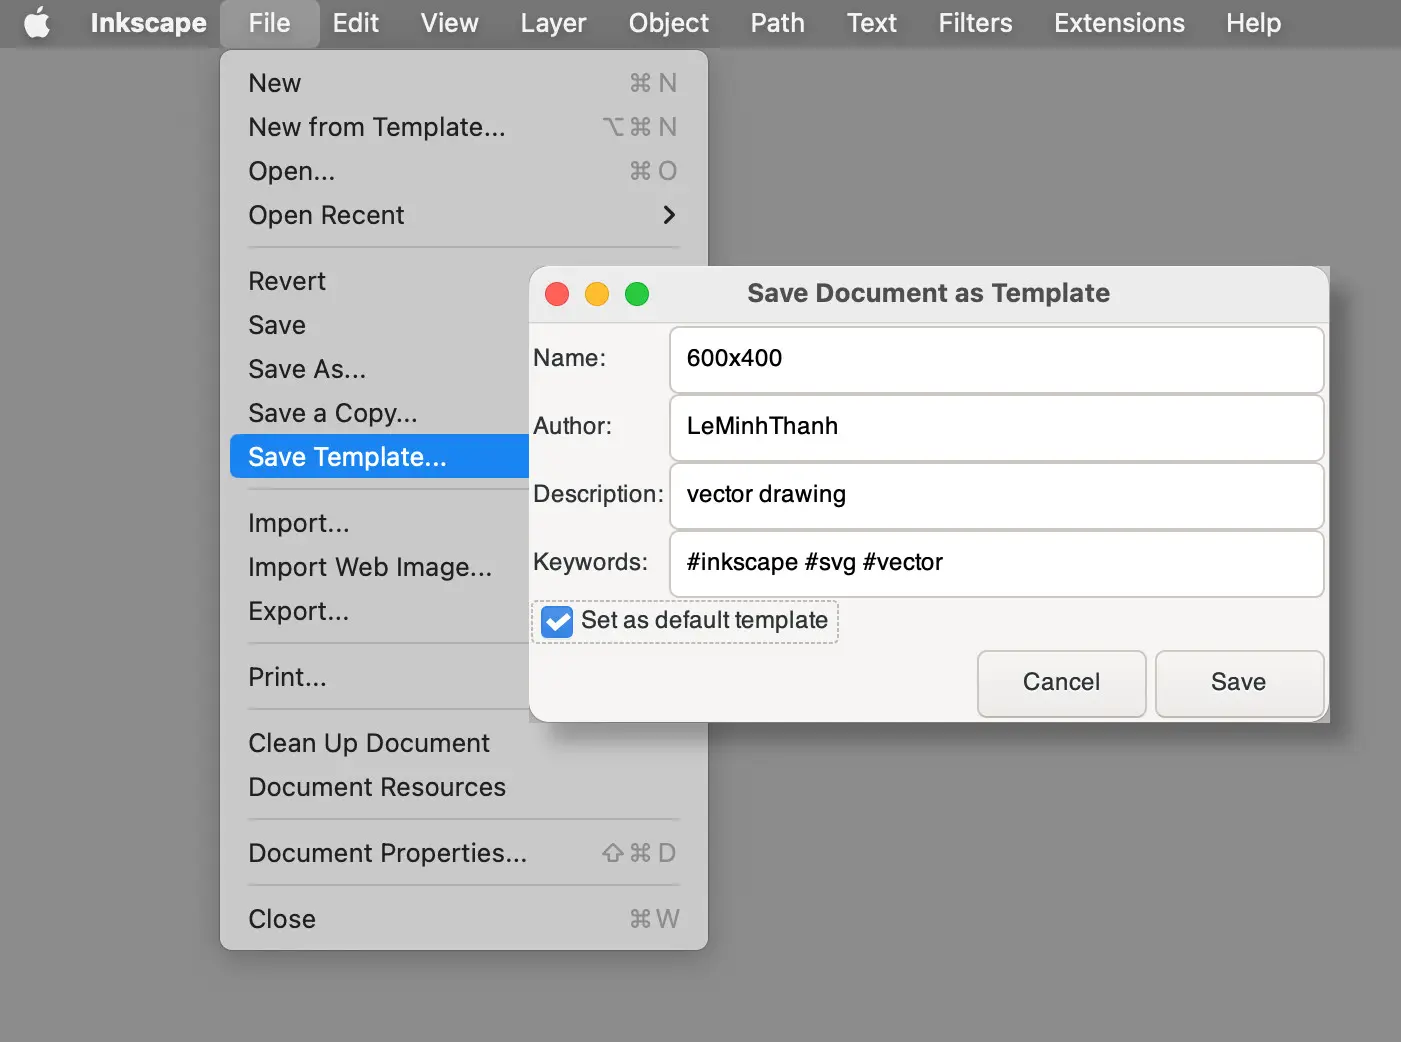The image size is (1401, 1042).
Task: Open the Extensions menu
Action: coord(1119,23)
